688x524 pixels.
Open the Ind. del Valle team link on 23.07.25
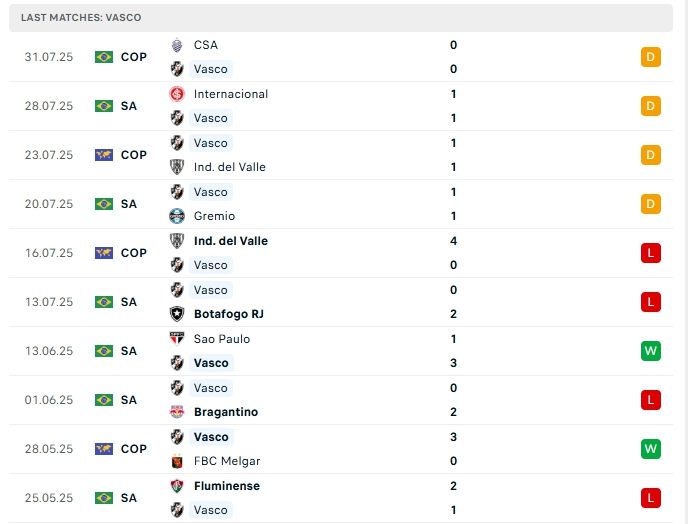pos(230,167)
